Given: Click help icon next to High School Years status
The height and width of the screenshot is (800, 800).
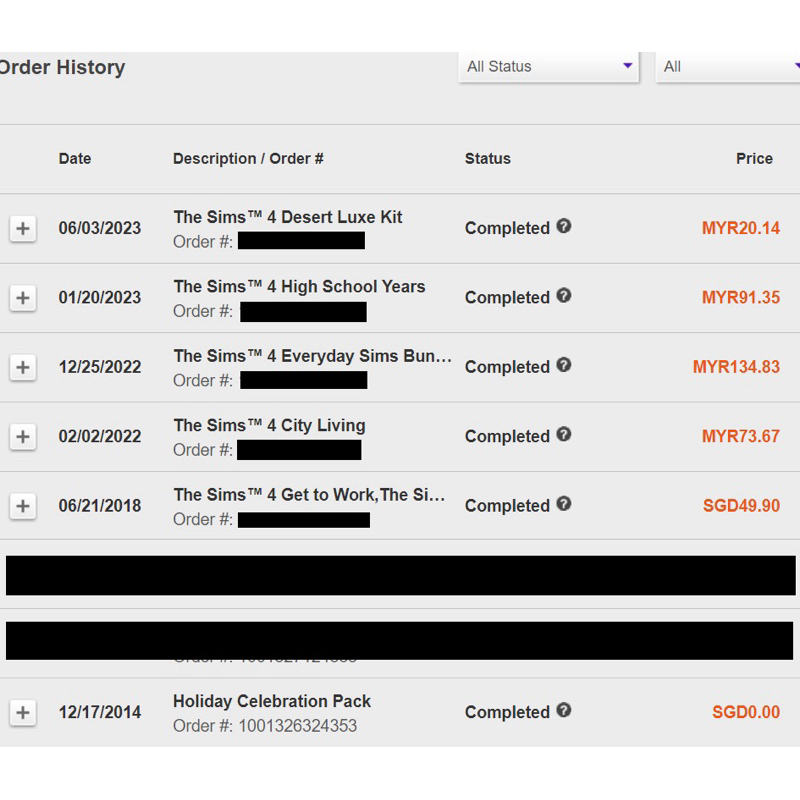Looking at the screenshot, I should coord(564,296).
